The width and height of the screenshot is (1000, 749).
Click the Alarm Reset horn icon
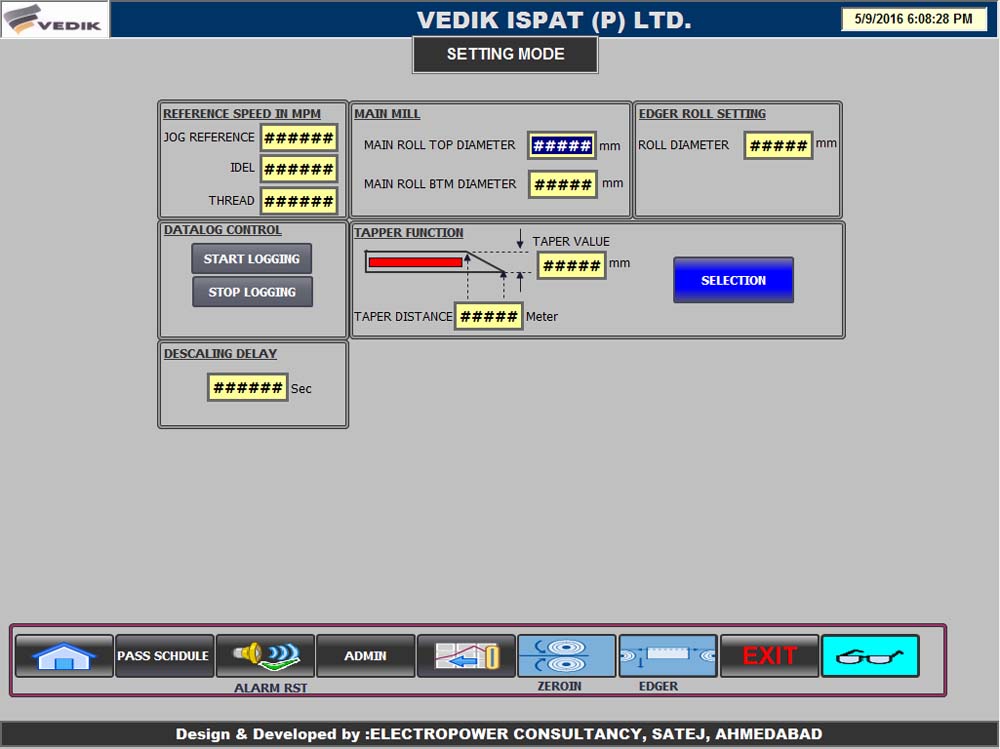pos(265,656)
